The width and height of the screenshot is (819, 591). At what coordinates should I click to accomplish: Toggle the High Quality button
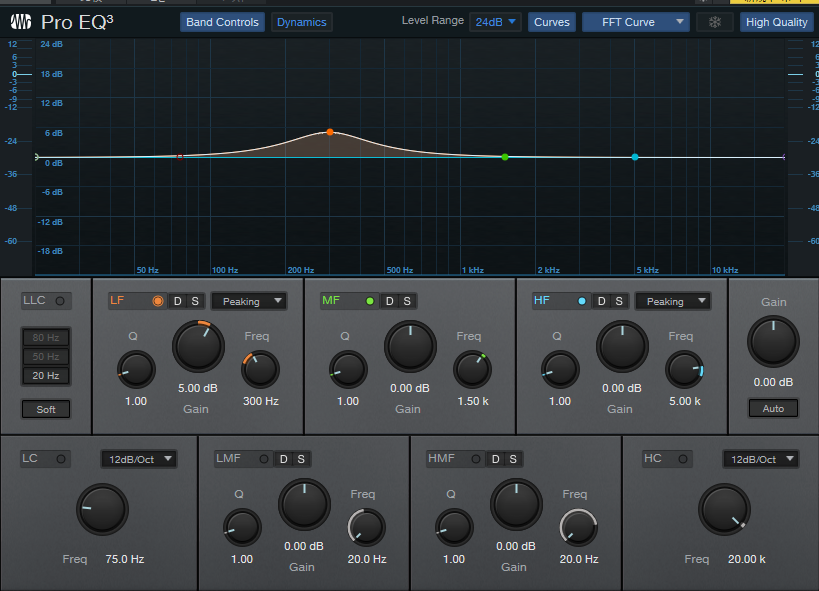[776, 22]
